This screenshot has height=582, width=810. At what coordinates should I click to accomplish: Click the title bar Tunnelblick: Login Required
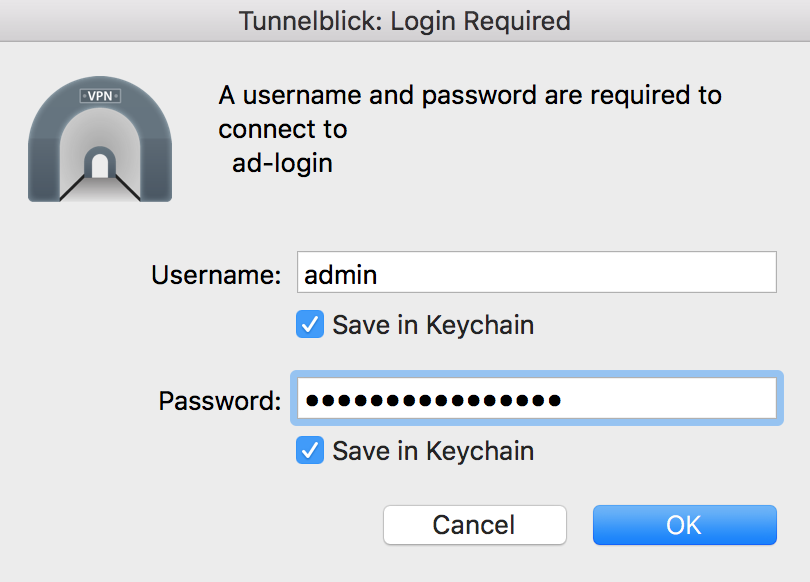click(x=405, y=21)
